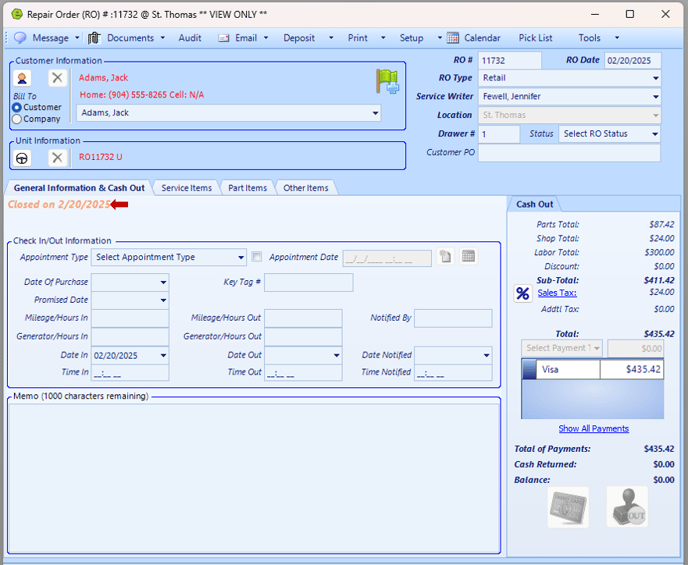Toggle the checkbox before Appointment Date
688x565 pixels.
[257, 257]
